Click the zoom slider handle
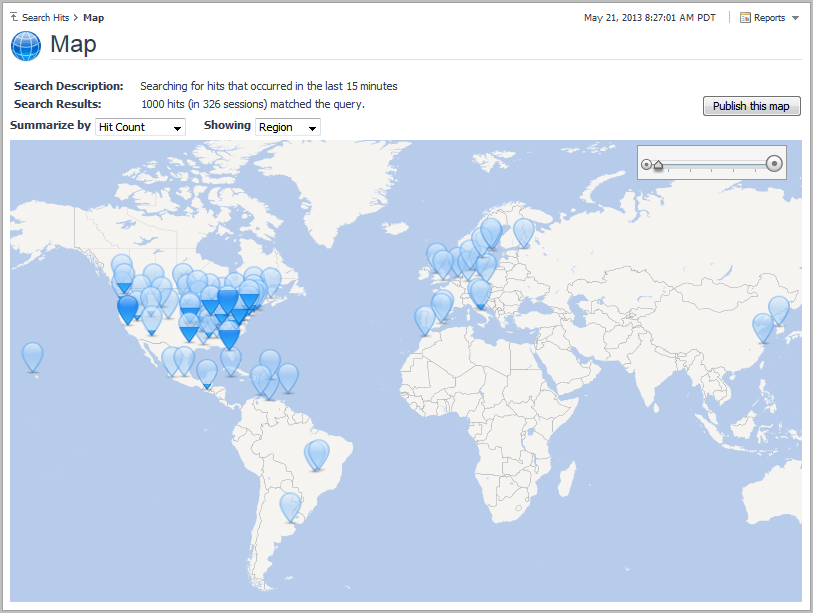The height and width of the screenshot is (613, 813). tap(658, 165)
